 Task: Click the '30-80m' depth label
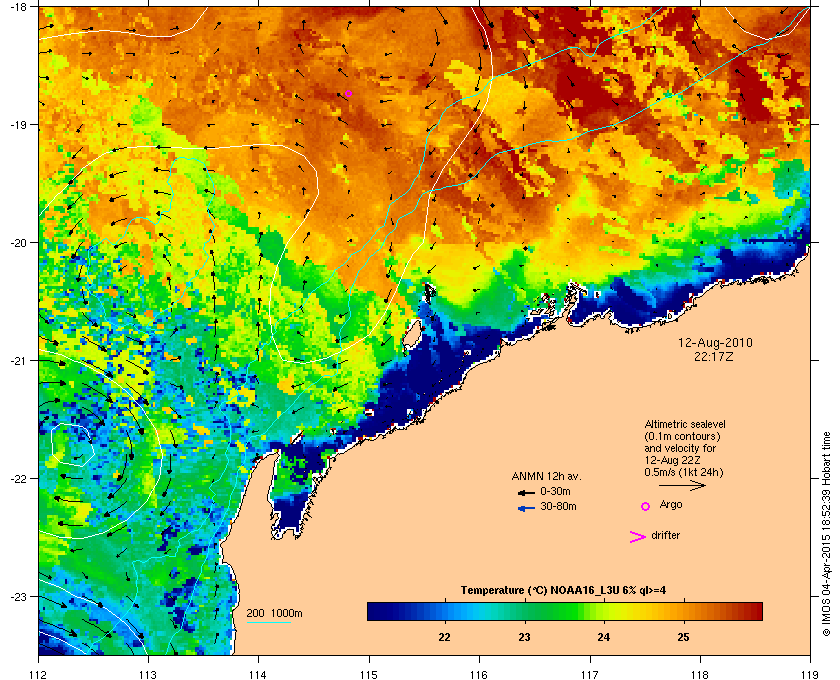click(x=558, y=506)
